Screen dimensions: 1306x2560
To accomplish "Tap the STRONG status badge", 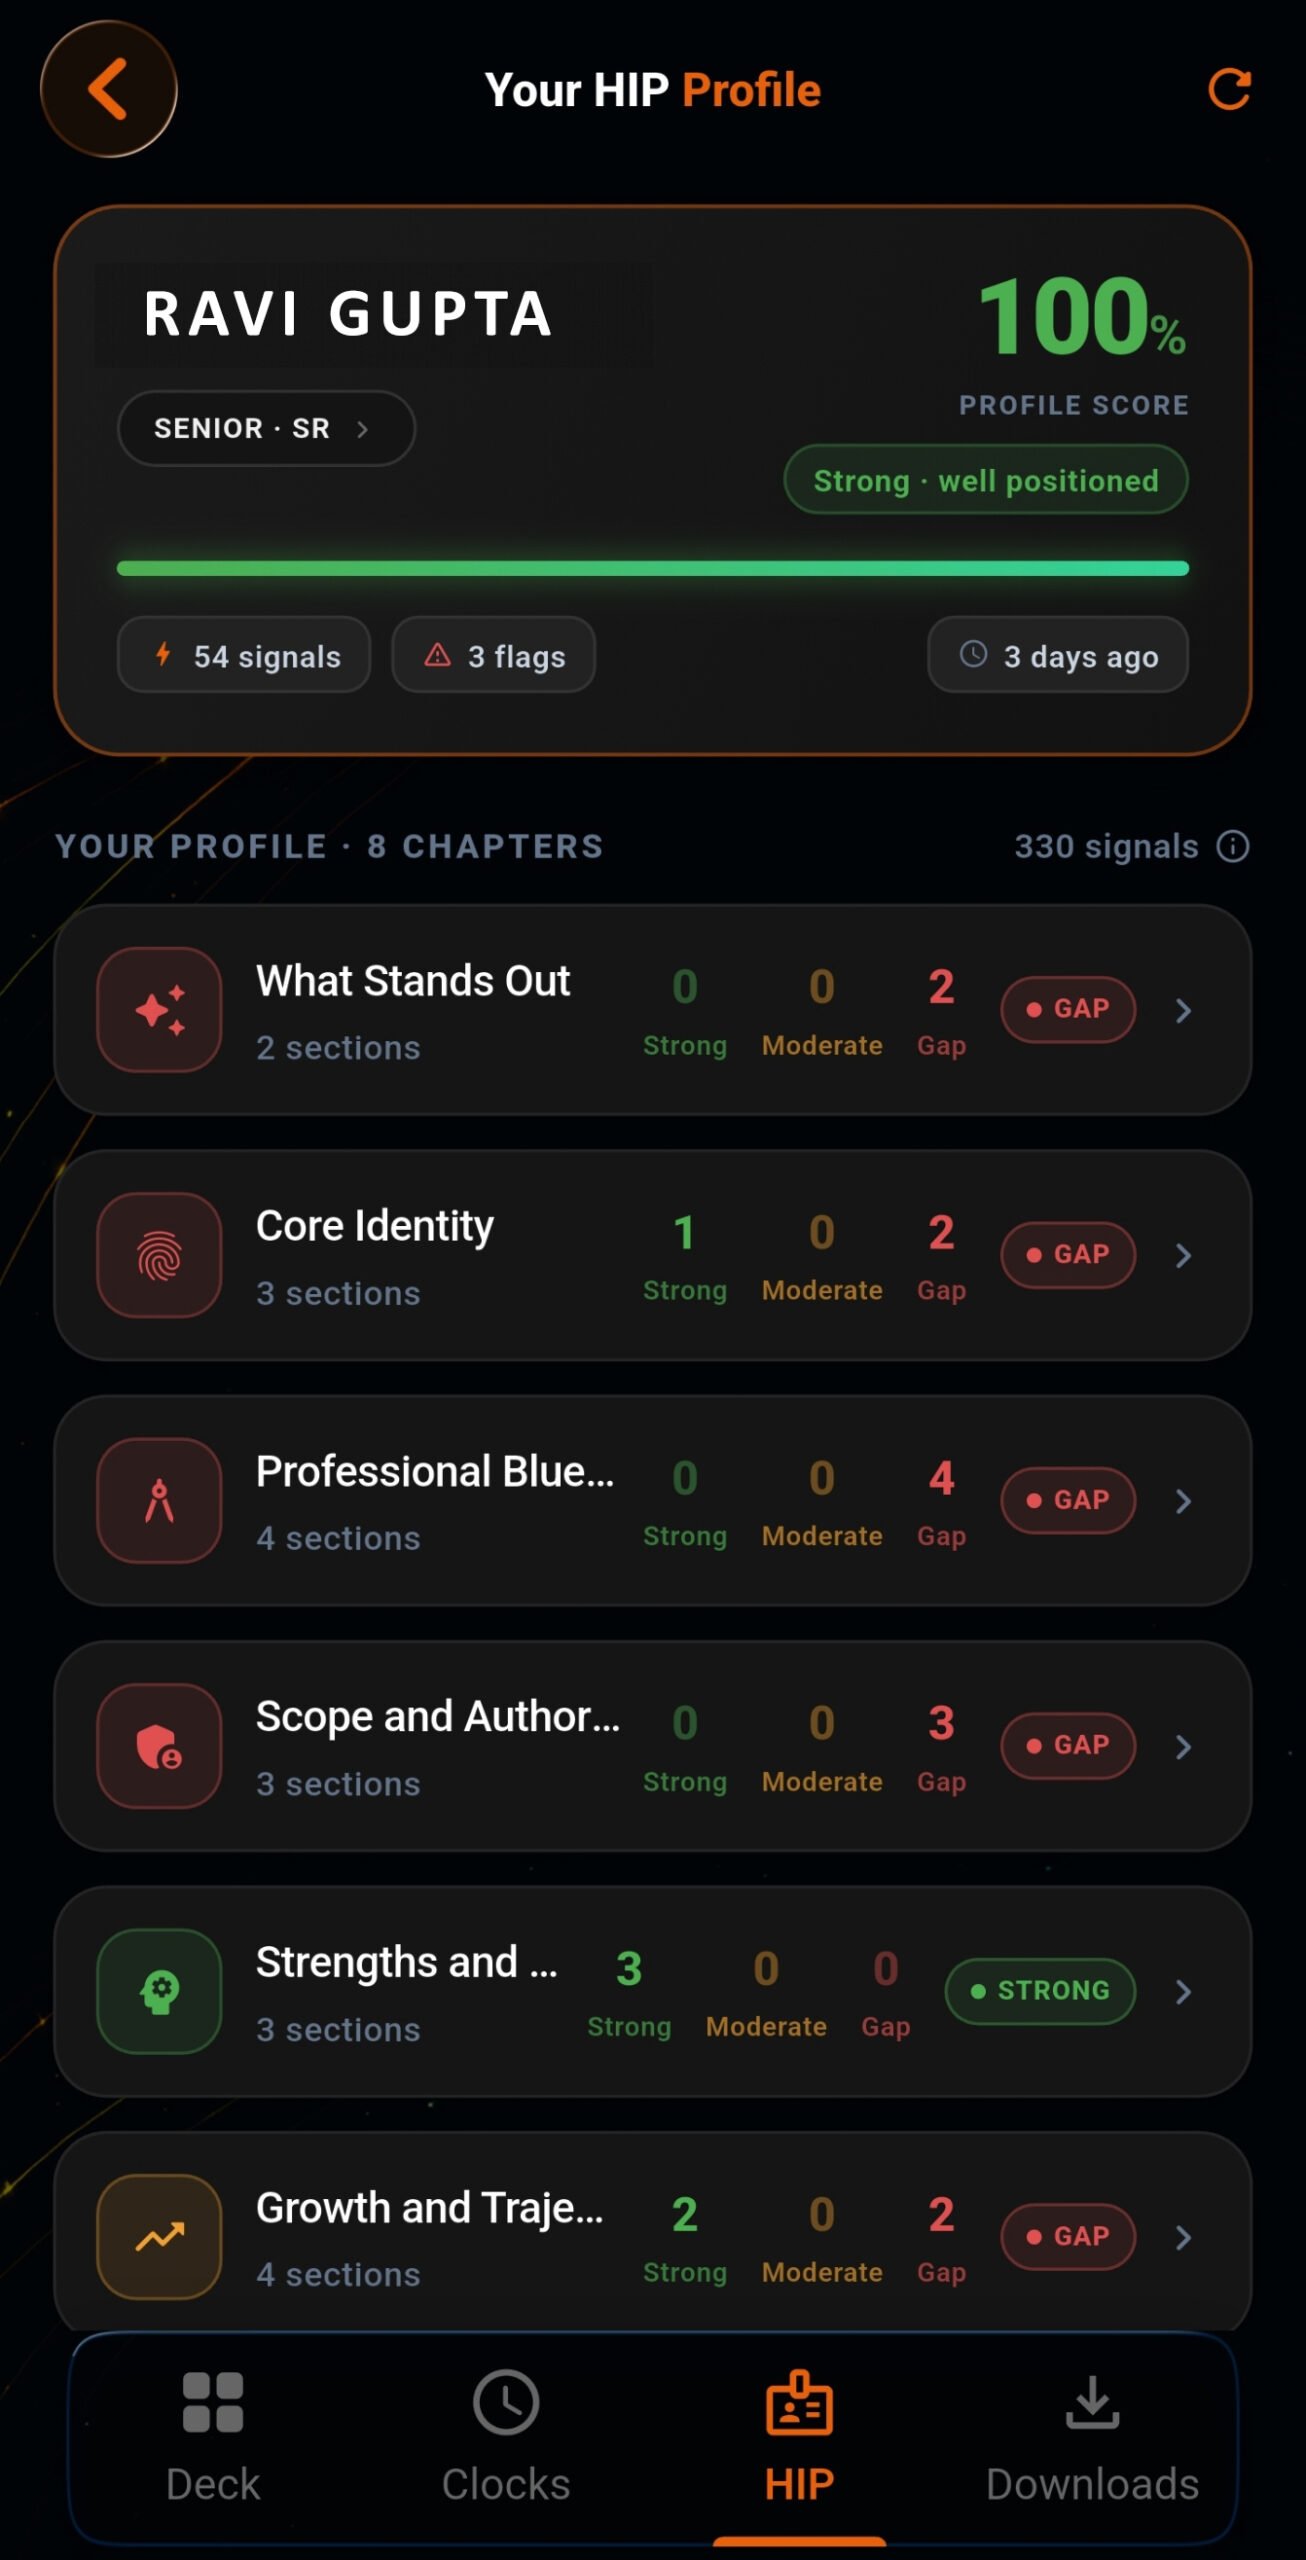I will tap(1040, 1991).
